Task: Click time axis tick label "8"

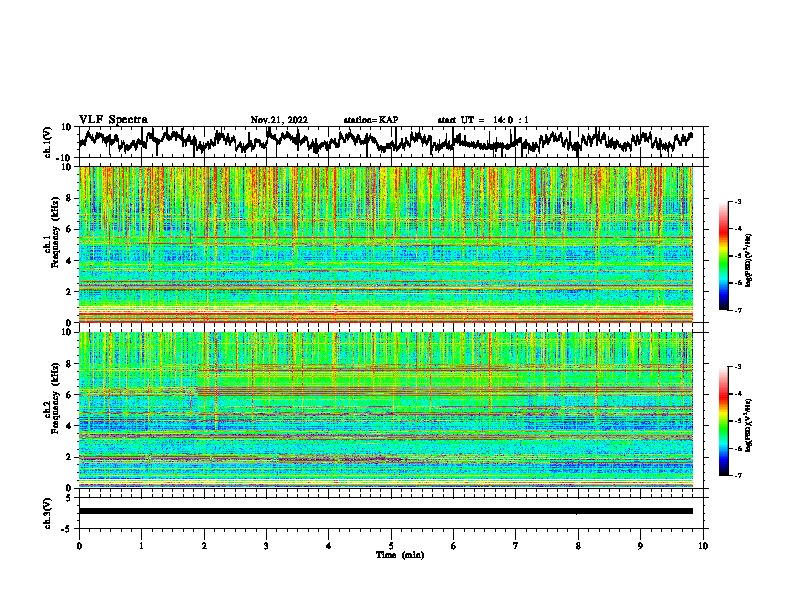Action: [x=578, y=546]
